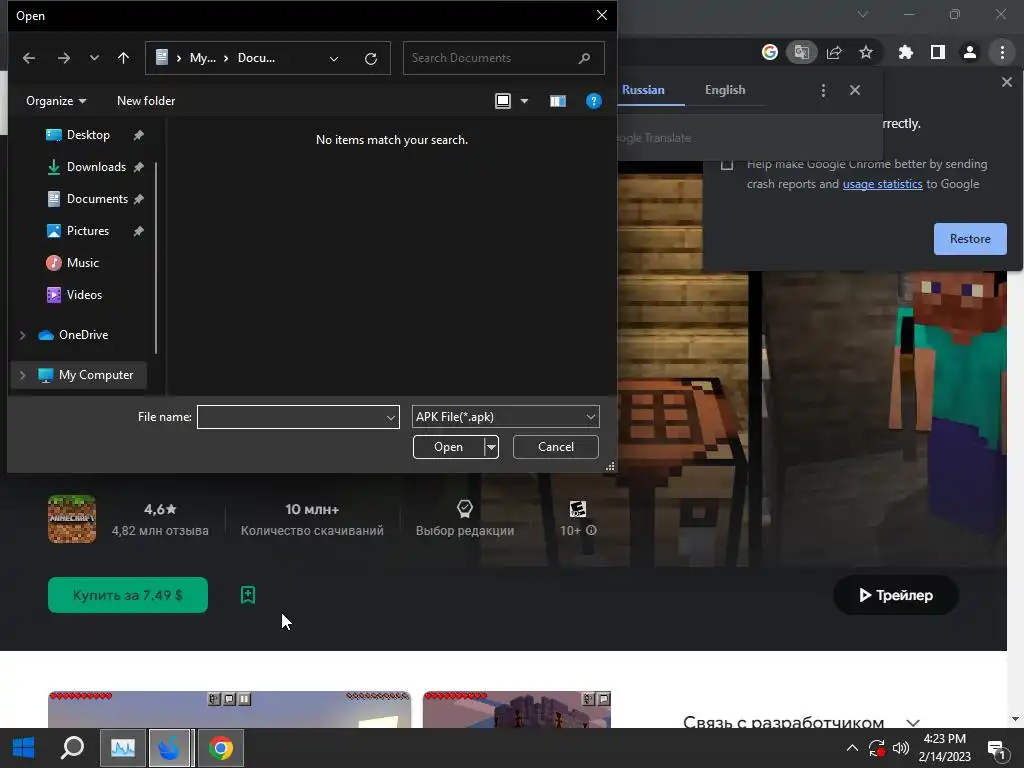Image resolution: width=1024 pixels, height=768 pixels.
Task: Click the My... path segment in address bar
Action: click(x=202, y=58)
